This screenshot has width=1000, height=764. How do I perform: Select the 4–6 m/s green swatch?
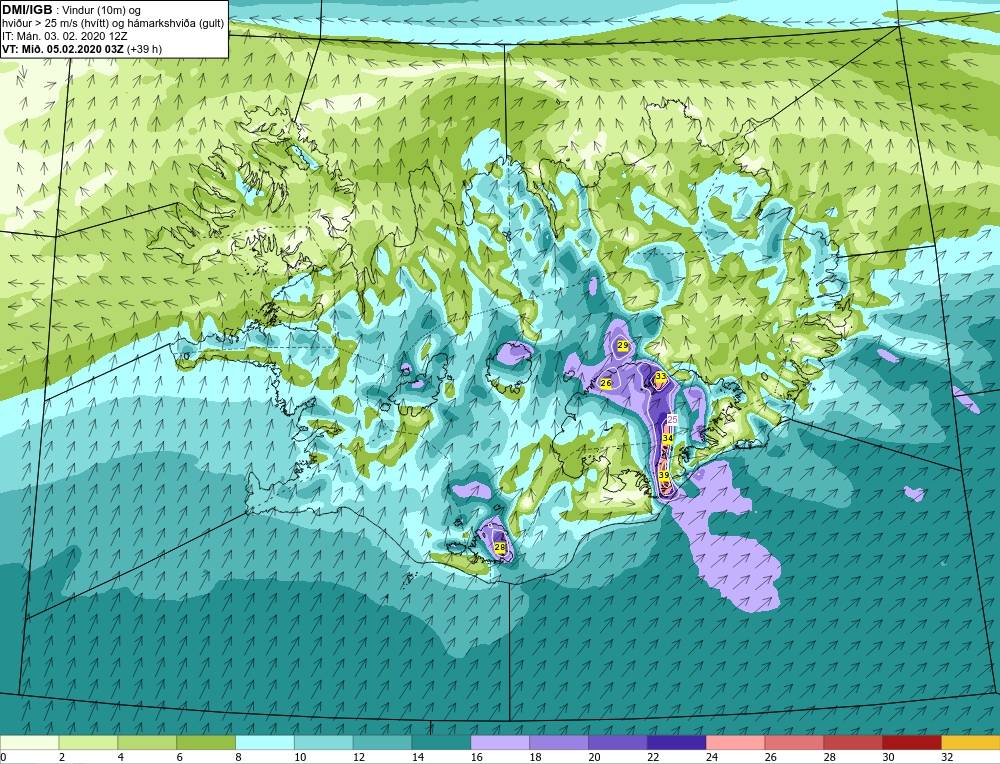coord(147,742)
